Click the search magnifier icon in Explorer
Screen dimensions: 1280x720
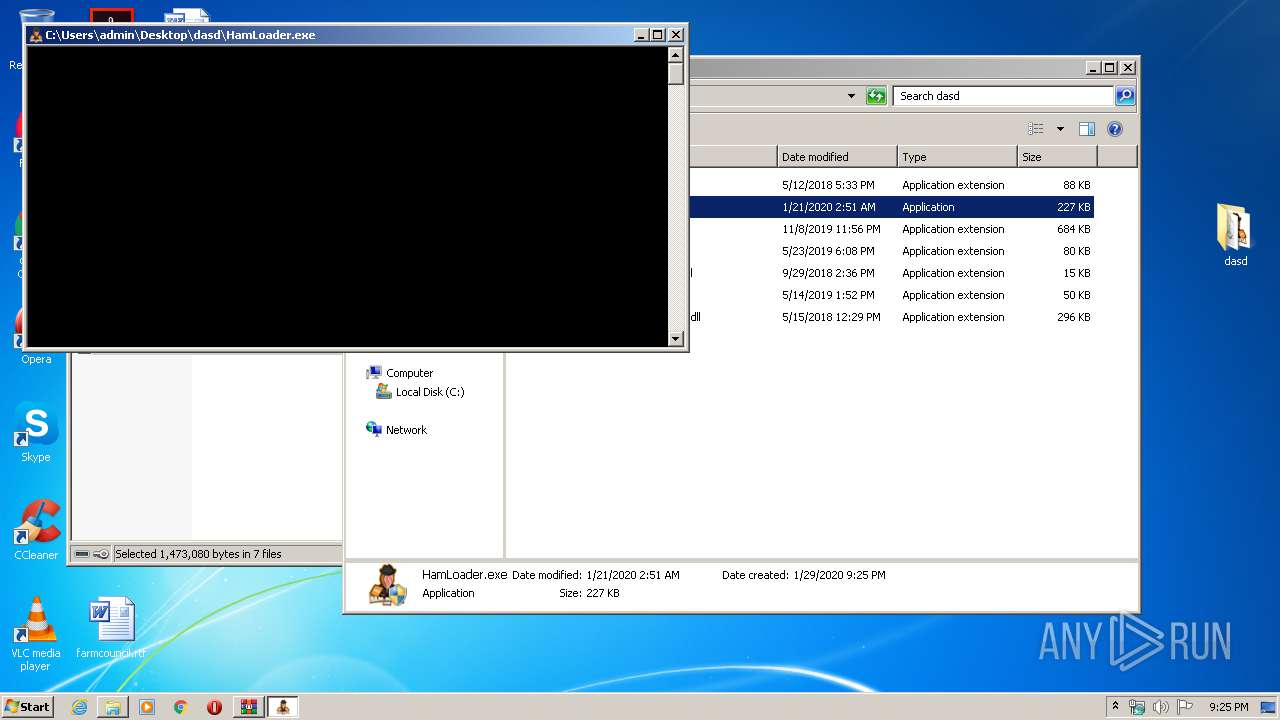(1125, 96)
